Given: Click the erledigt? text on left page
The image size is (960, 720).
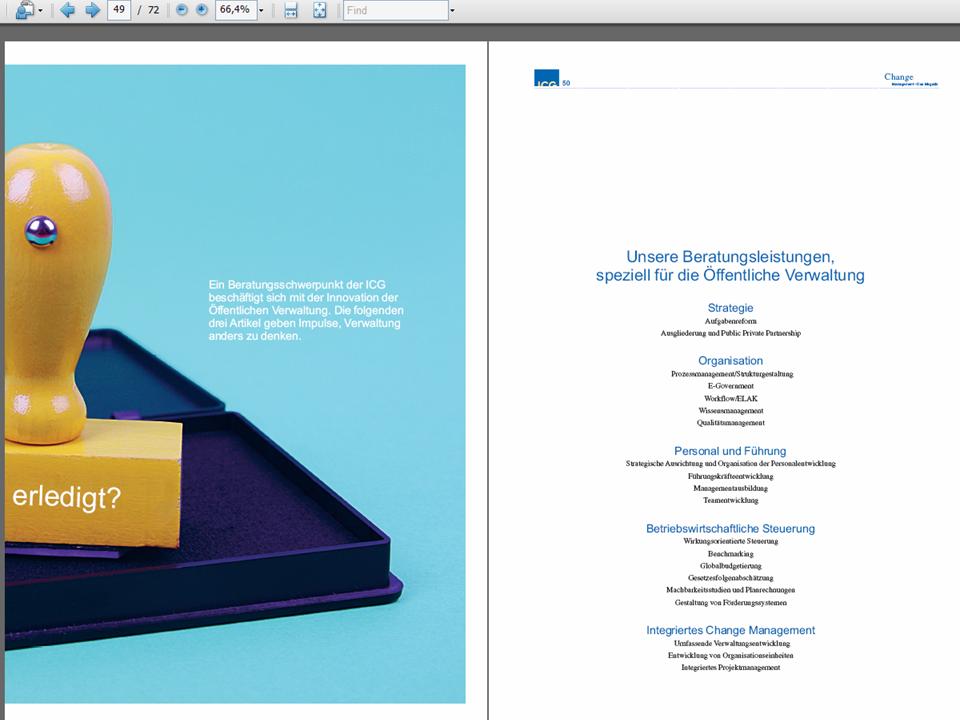Looking at the screenshot, I should click(66, 498).
